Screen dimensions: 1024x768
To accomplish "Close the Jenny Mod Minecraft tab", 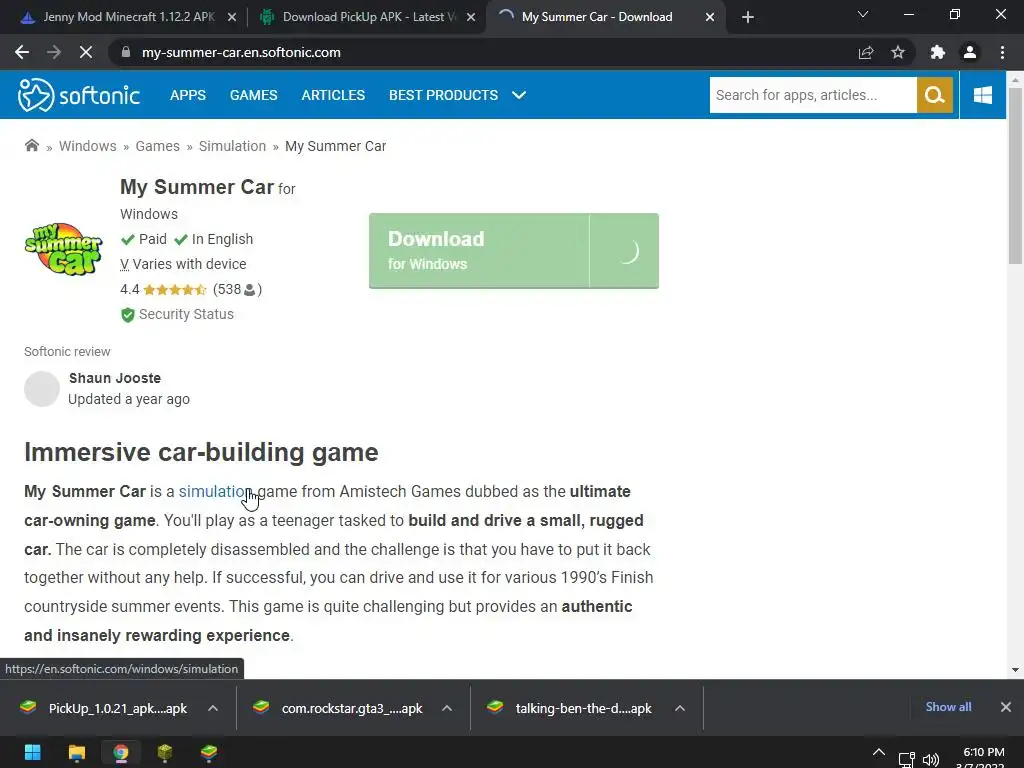I will coord(232,18).
